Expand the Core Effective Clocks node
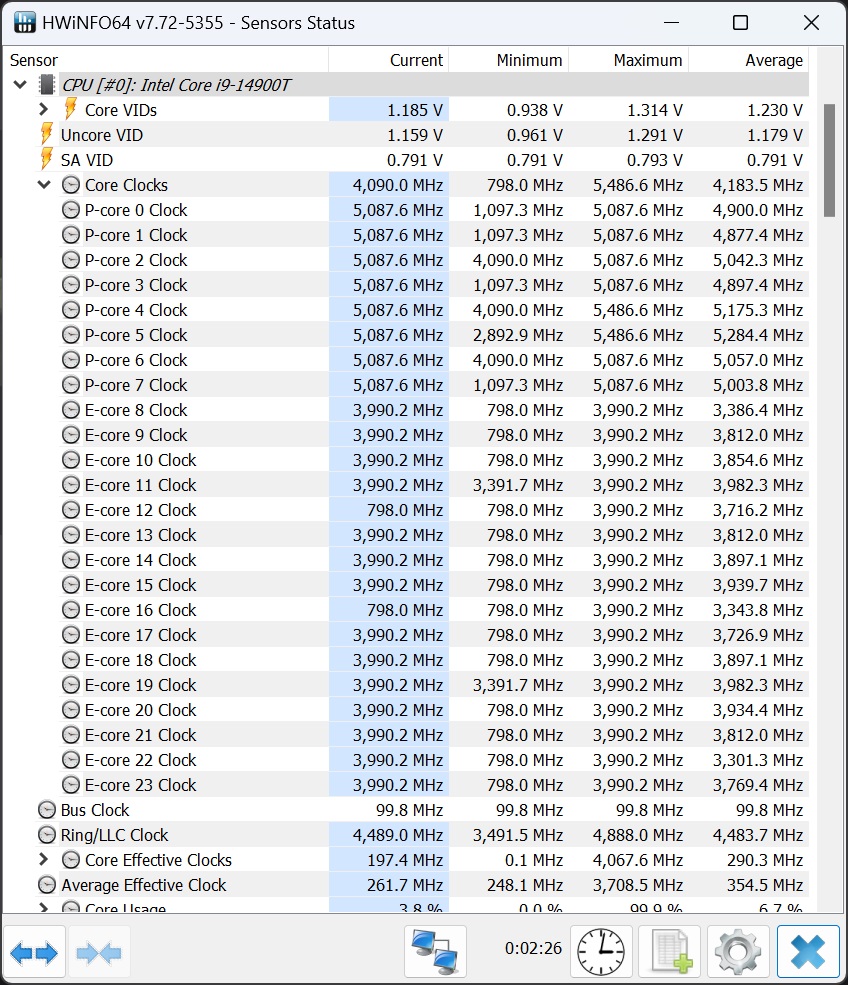 point(43,859)
